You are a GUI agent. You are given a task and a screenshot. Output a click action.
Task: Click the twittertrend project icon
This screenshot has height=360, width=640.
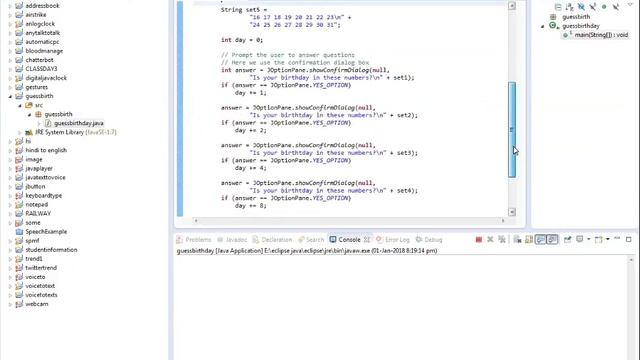pyautogui.click(x=19, y=268)
